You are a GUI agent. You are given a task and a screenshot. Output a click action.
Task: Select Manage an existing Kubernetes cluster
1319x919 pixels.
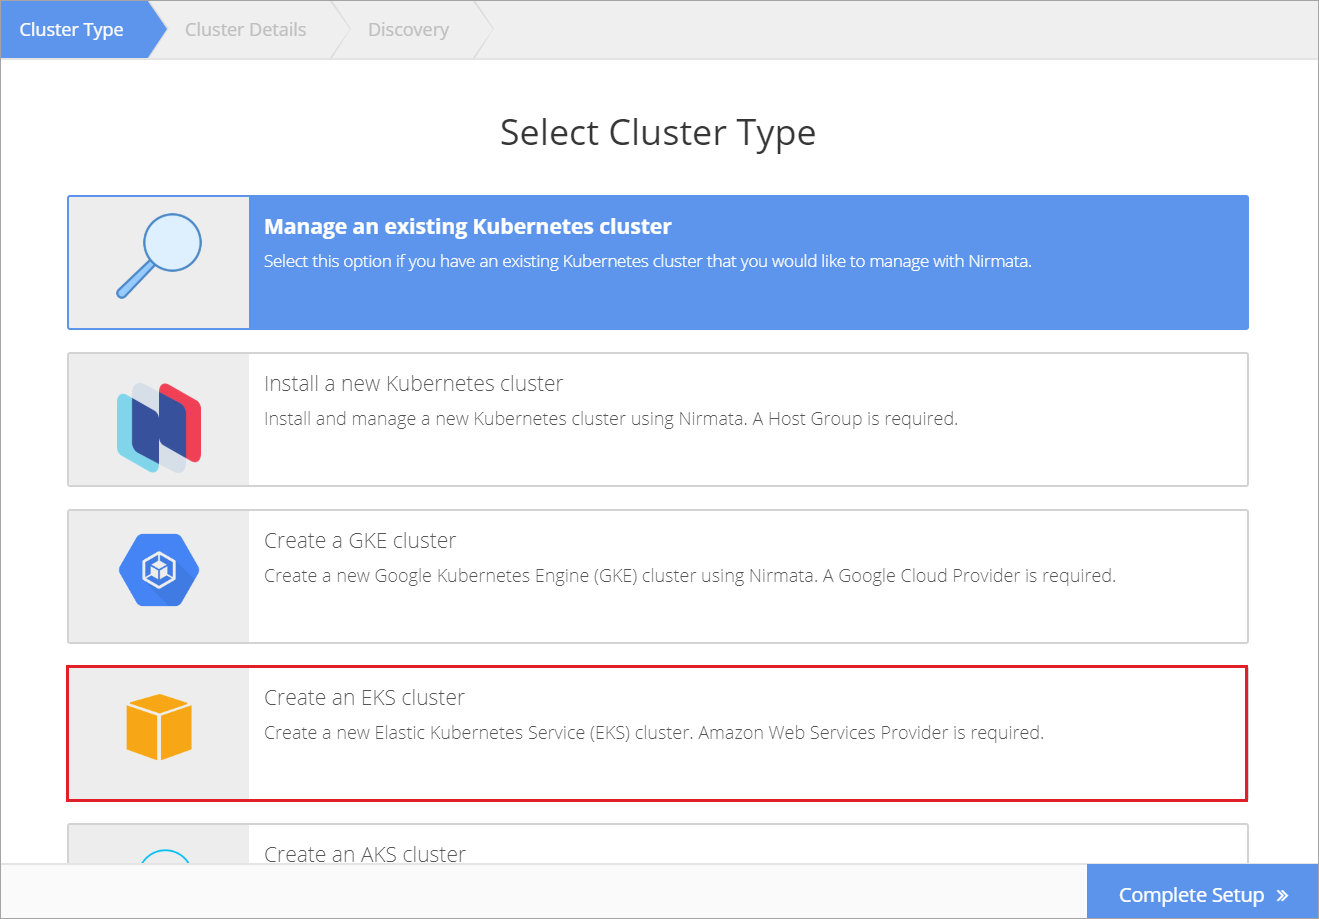click(658, 262)
